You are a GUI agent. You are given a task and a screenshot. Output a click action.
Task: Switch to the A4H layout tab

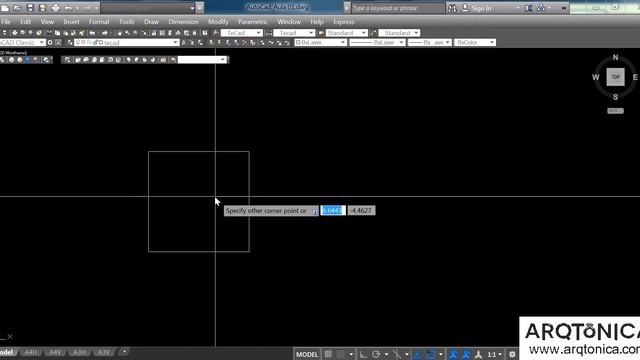point(31,352)
